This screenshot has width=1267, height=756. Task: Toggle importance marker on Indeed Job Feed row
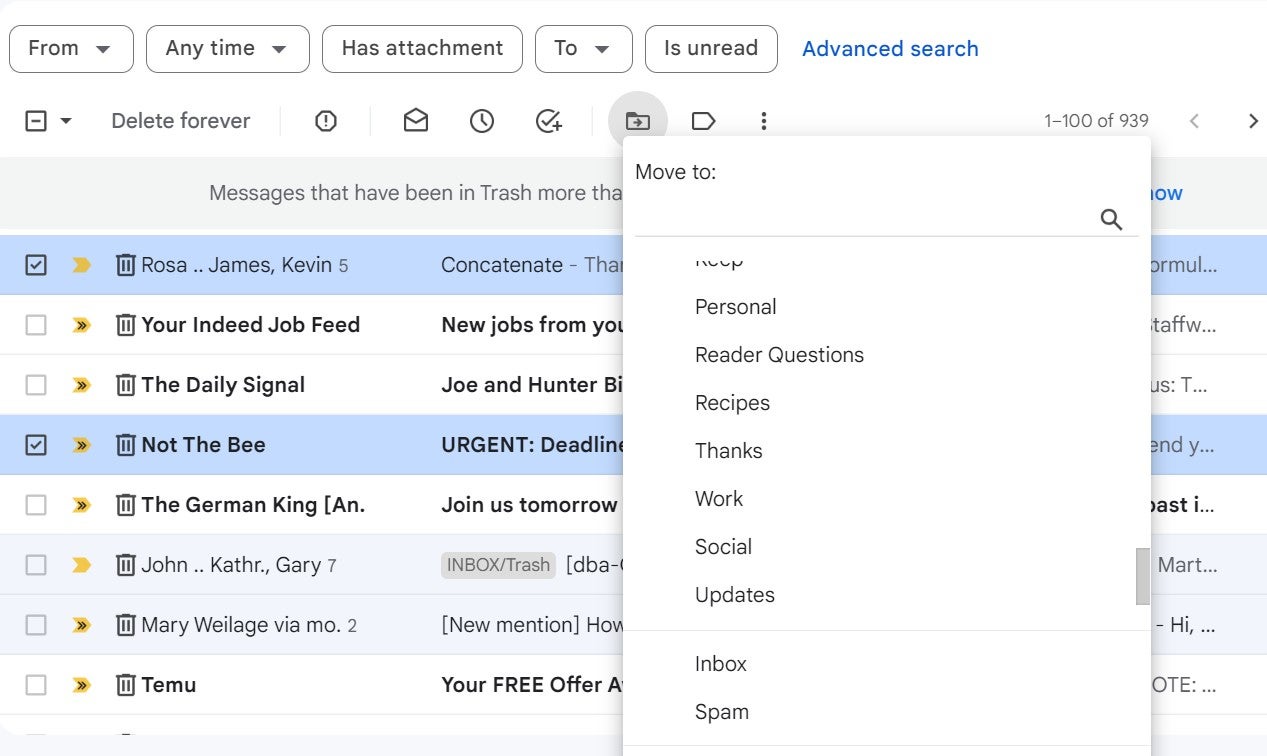pyautogui.click(x=81, y=325)
